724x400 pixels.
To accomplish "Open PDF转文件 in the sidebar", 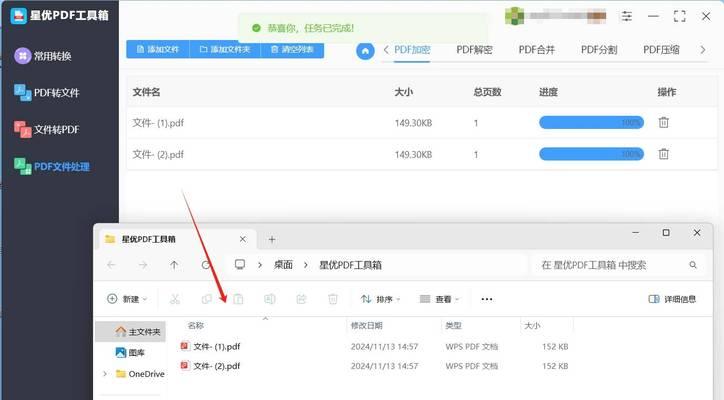I will click(x=47, y=92).
